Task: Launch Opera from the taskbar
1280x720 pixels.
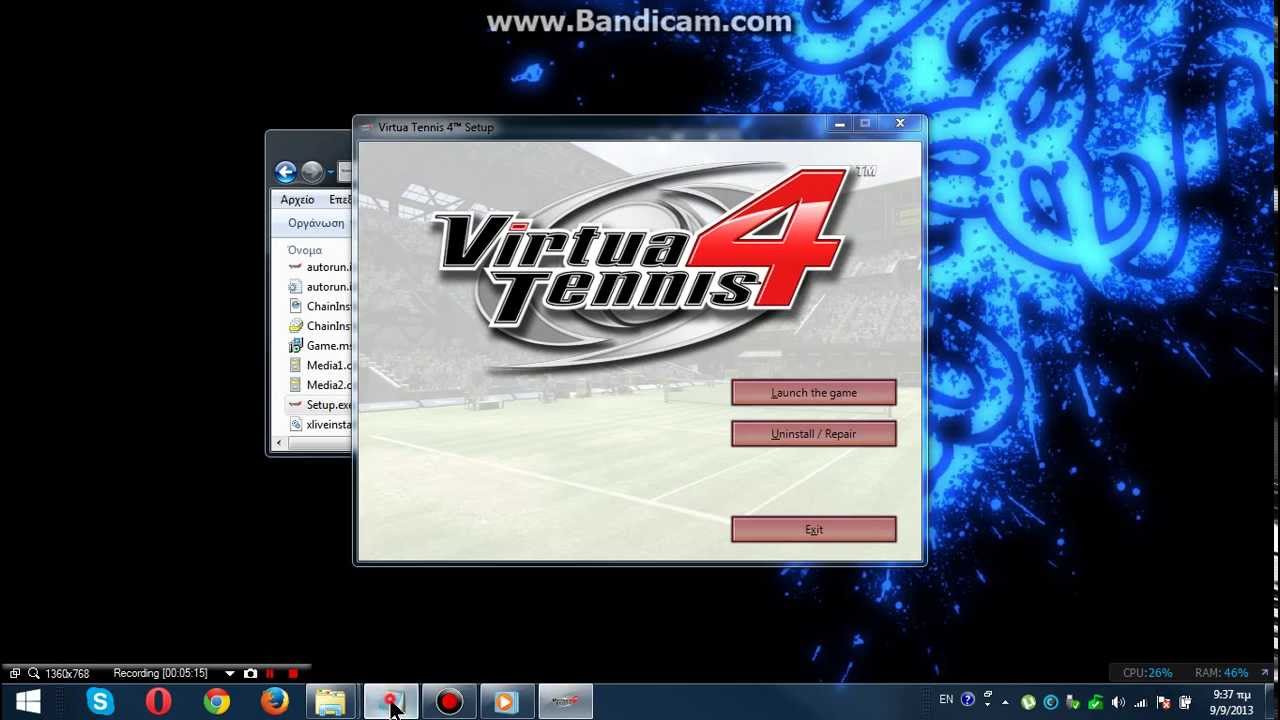Action: point(158,702)
